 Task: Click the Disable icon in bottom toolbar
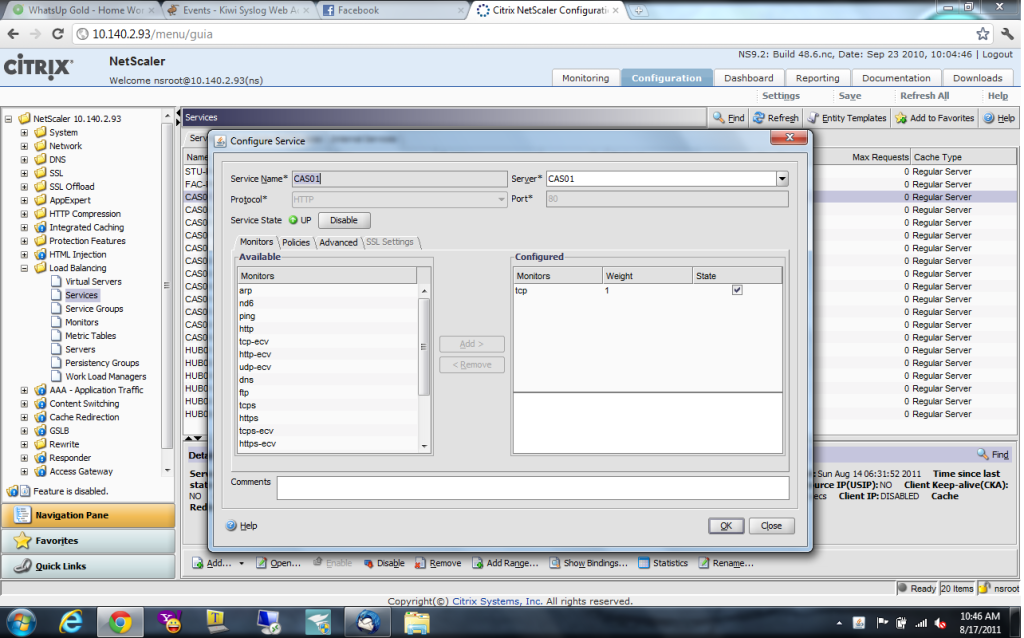(368, 563)
